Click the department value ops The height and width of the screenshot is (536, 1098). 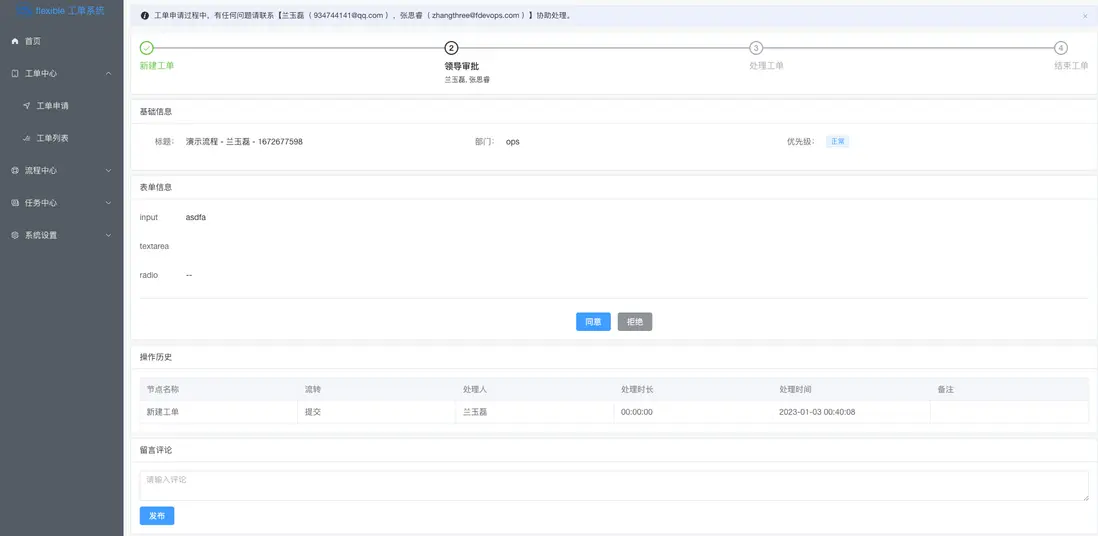point(513,142)
